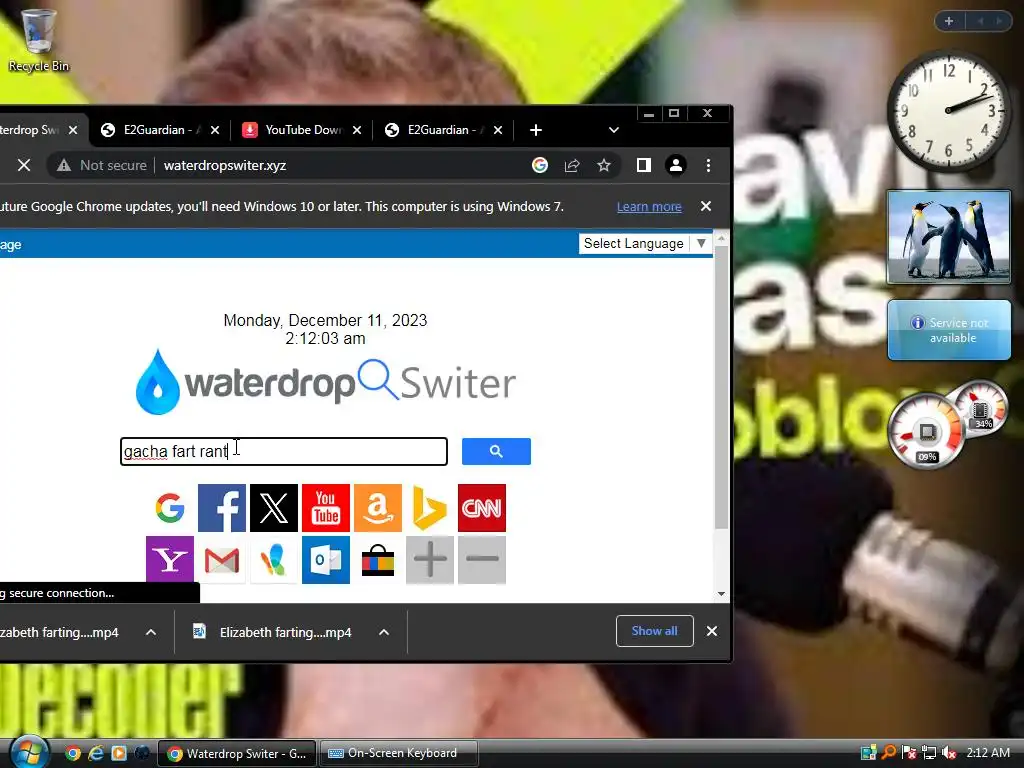Click the Windows Start orb

tap(27, 753)
